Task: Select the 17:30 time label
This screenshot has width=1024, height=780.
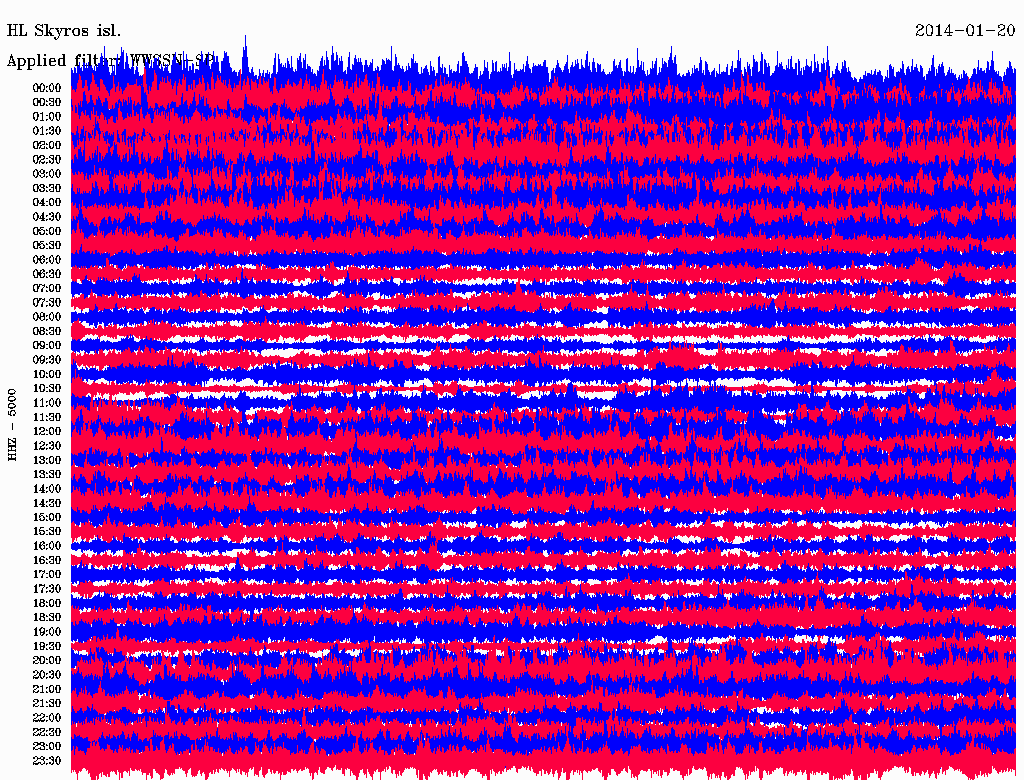Action: (x=47, y=589)
